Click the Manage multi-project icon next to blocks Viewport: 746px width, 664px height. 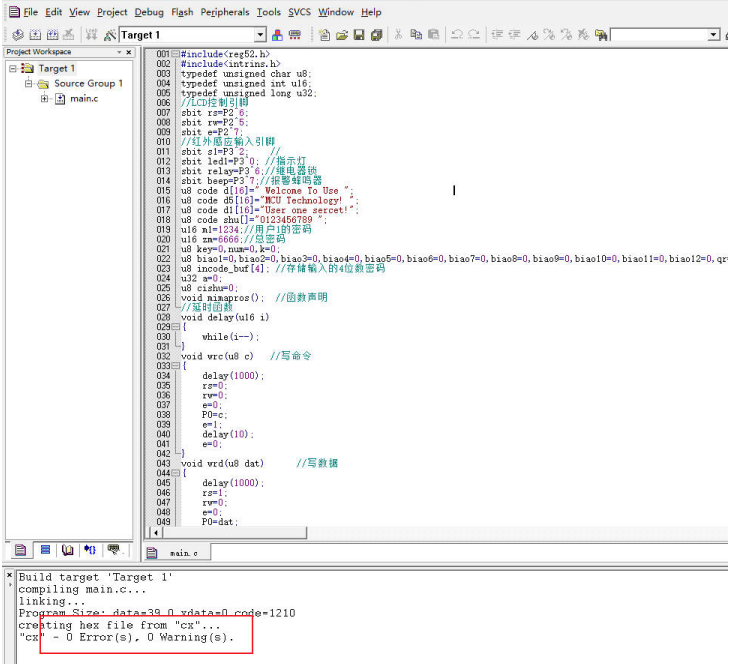pyautogui.click(x=295, y=35)
